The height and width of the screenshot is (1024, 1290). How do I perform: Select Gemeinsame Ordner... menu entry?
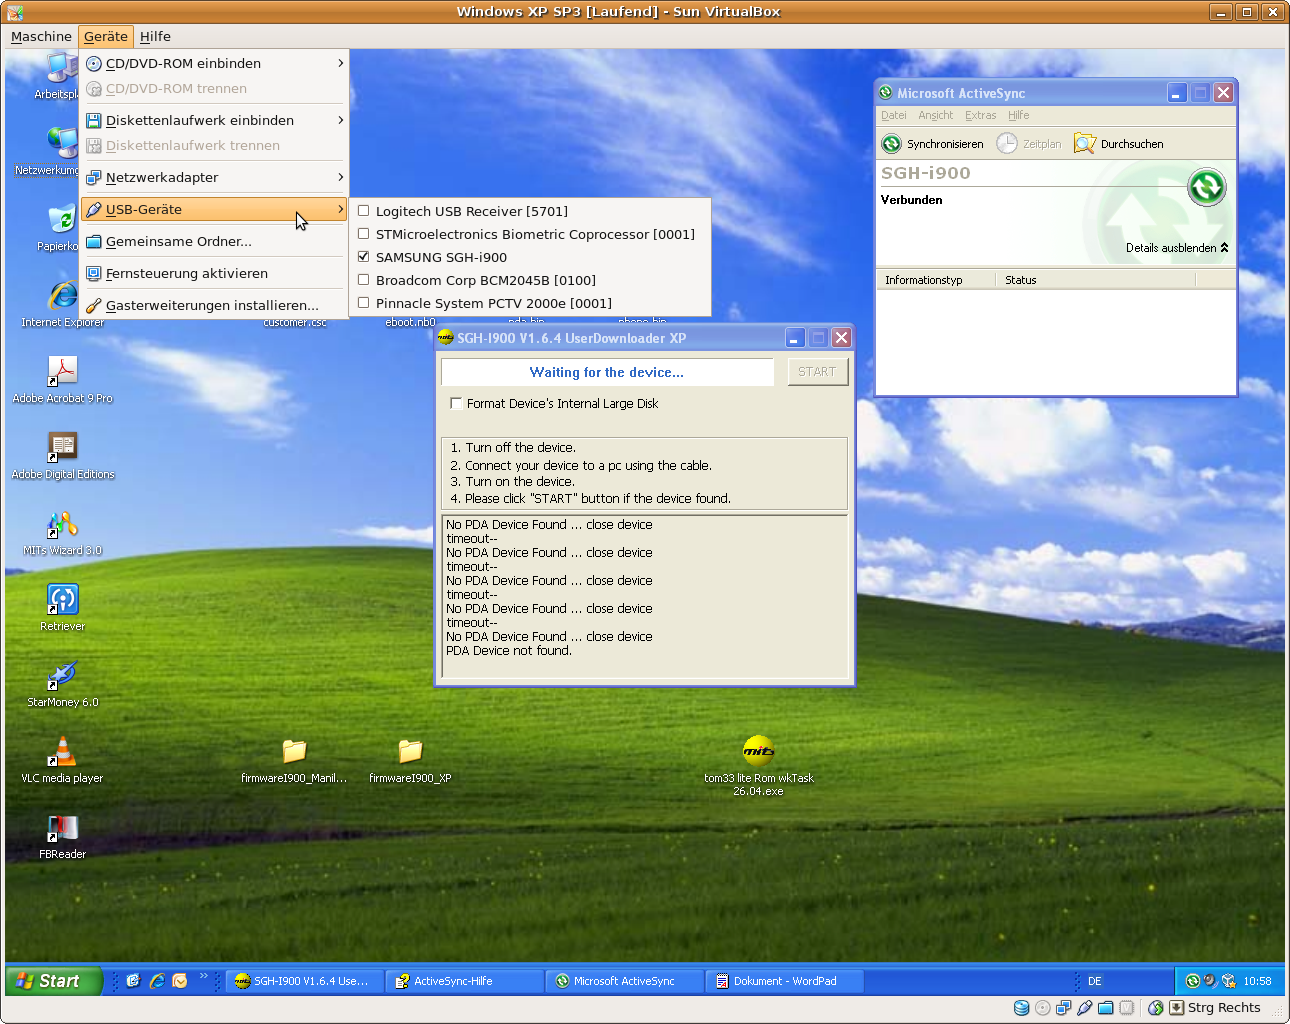(214, 241)
